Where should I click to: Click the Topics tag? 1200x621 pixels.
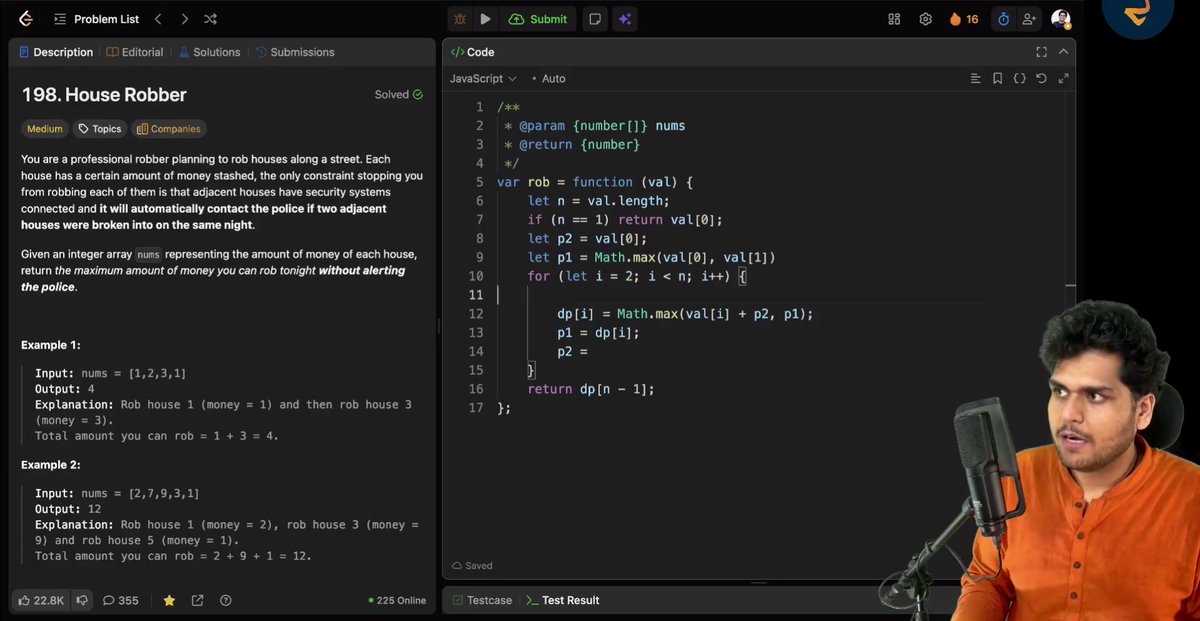(99, 129)
